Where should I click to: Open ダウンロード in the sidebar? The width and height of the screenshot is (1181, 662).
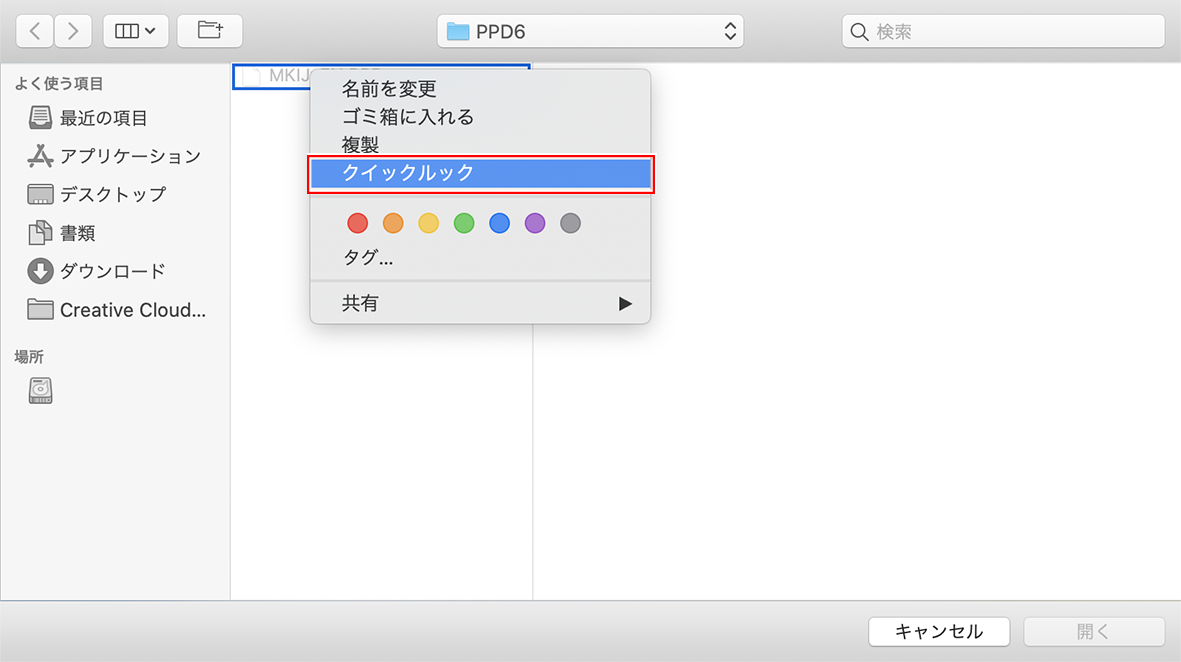coord(112,271)
